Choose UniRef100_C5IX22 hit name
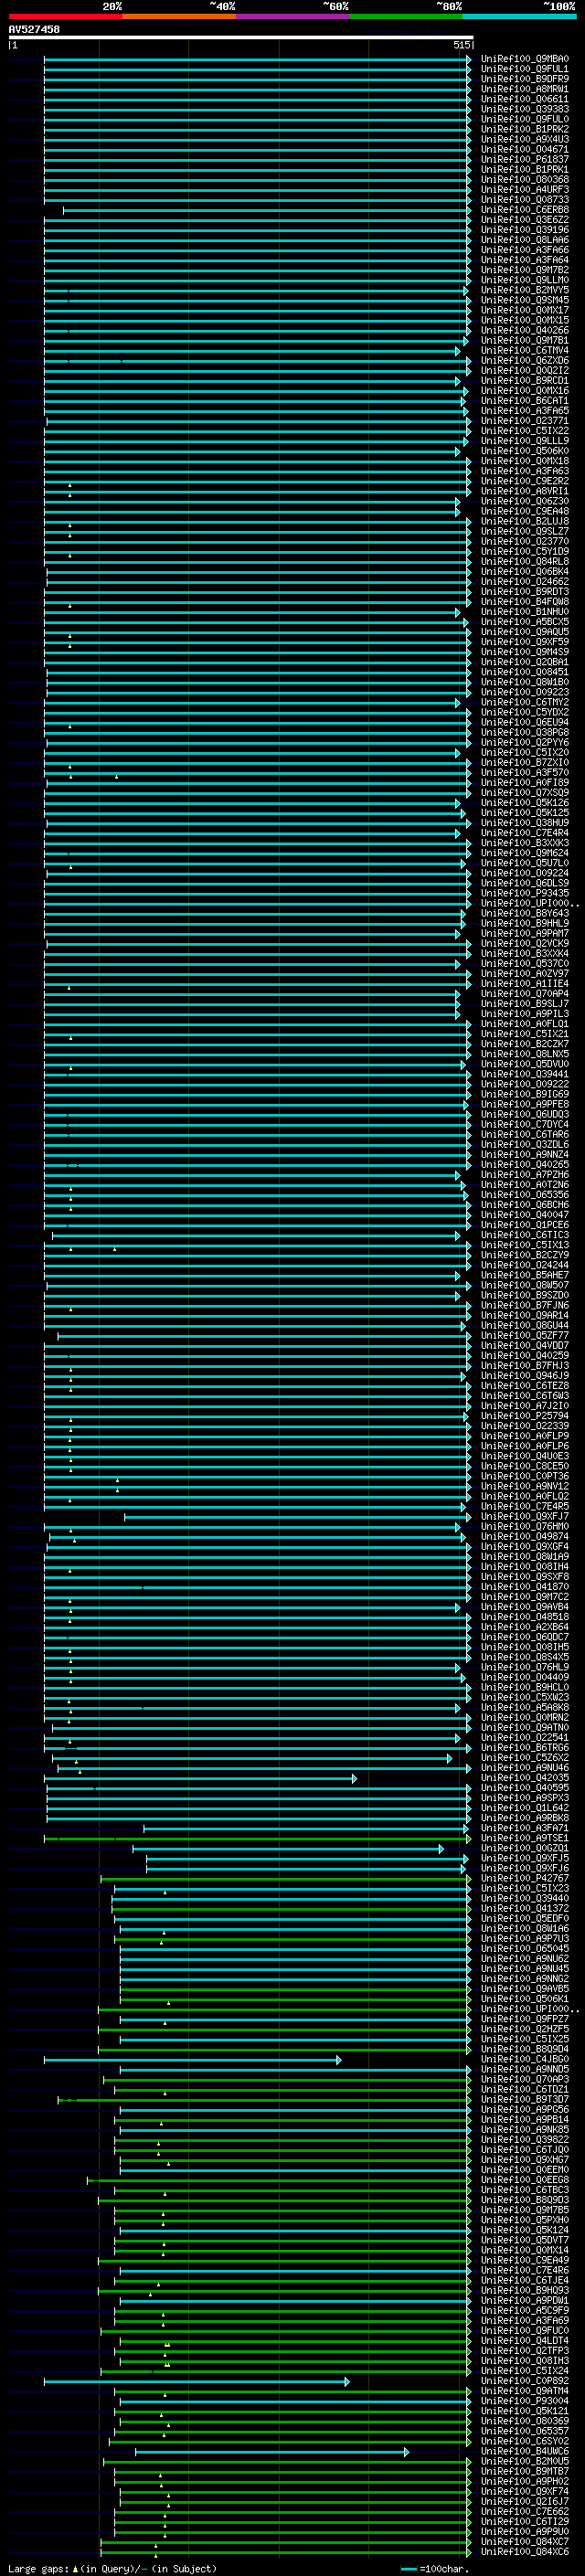The width and height of the screenshot is (585, 2576). coord(525,431)
